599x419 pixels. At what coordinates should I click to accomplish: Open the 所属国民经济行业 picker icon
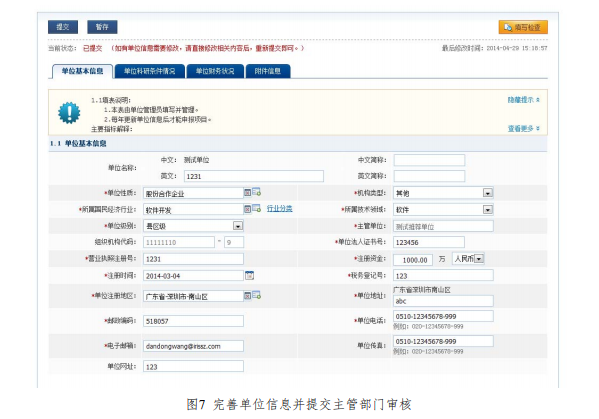257,208
